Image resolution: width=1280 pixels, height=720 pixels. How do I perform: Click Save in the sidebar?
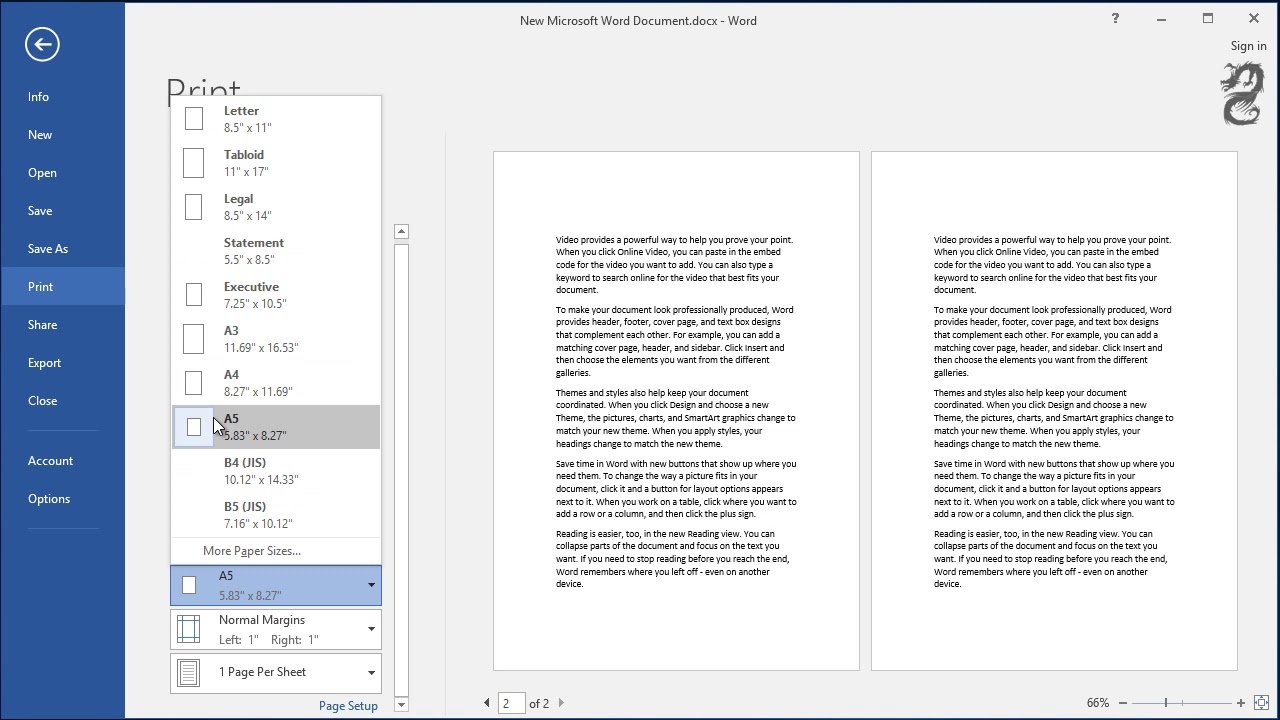62,211
